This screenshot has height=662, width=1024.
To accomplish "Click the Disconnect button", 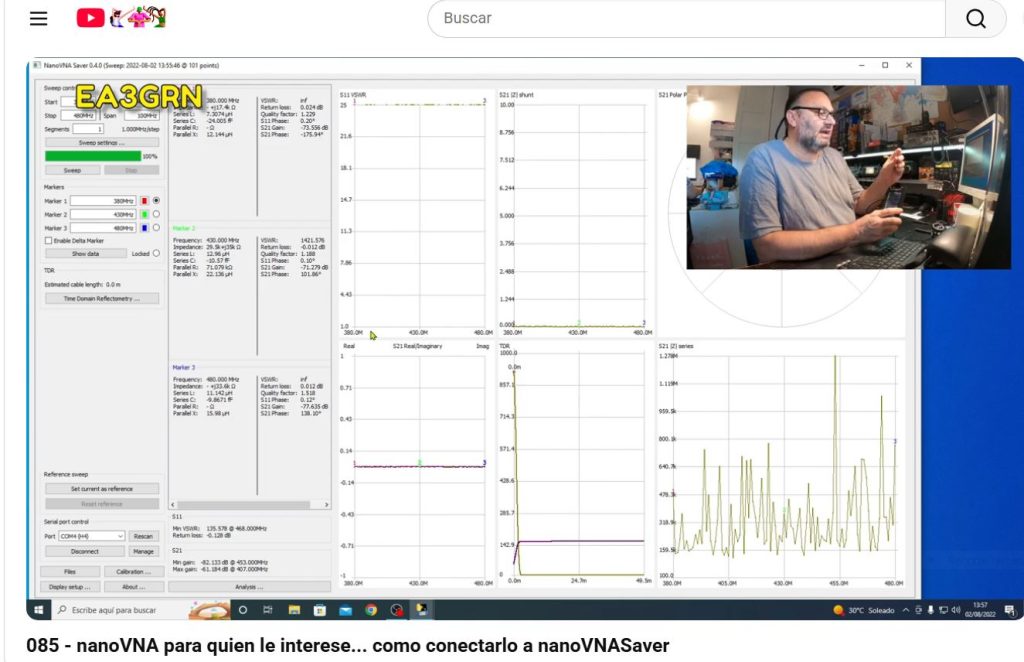I will 85,552.
